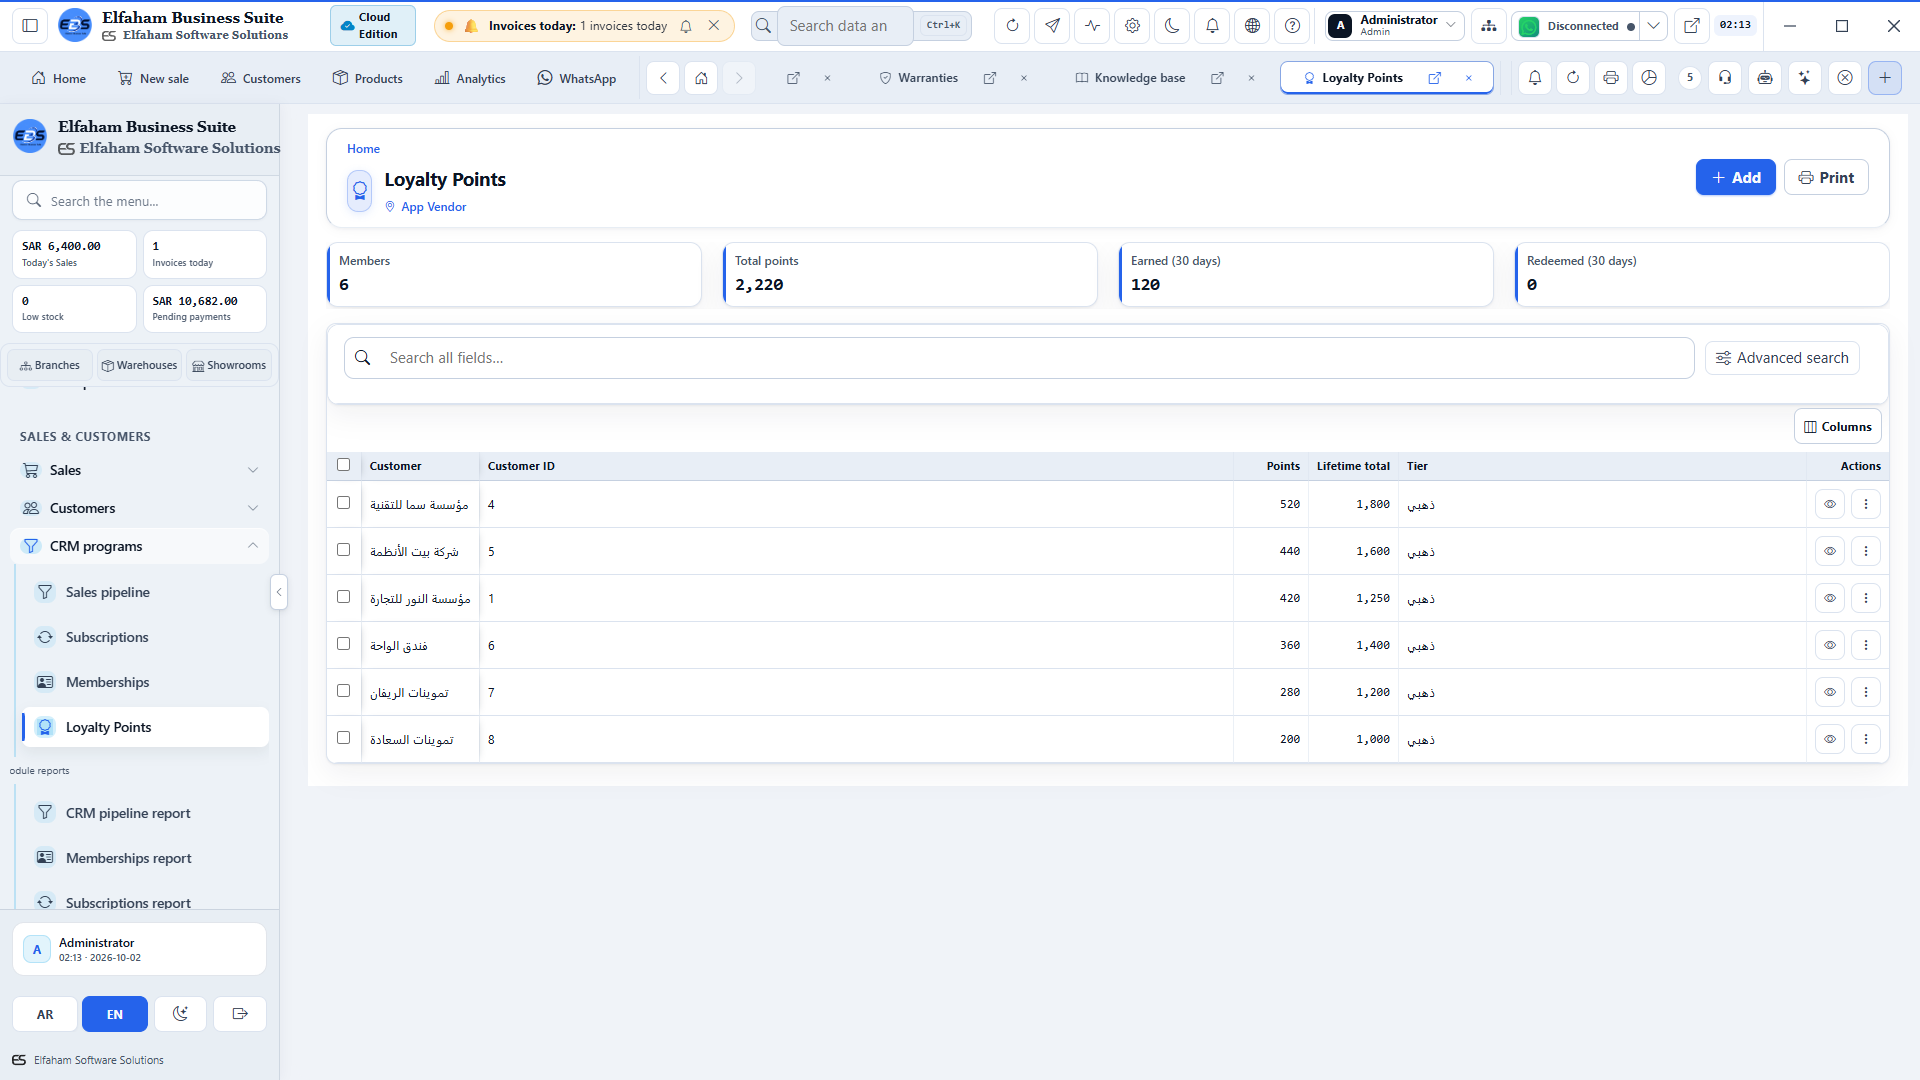Open row actions menu for customer ID 5
This screenshot has height=1080, width=1920.
[x=1866, y=551]
